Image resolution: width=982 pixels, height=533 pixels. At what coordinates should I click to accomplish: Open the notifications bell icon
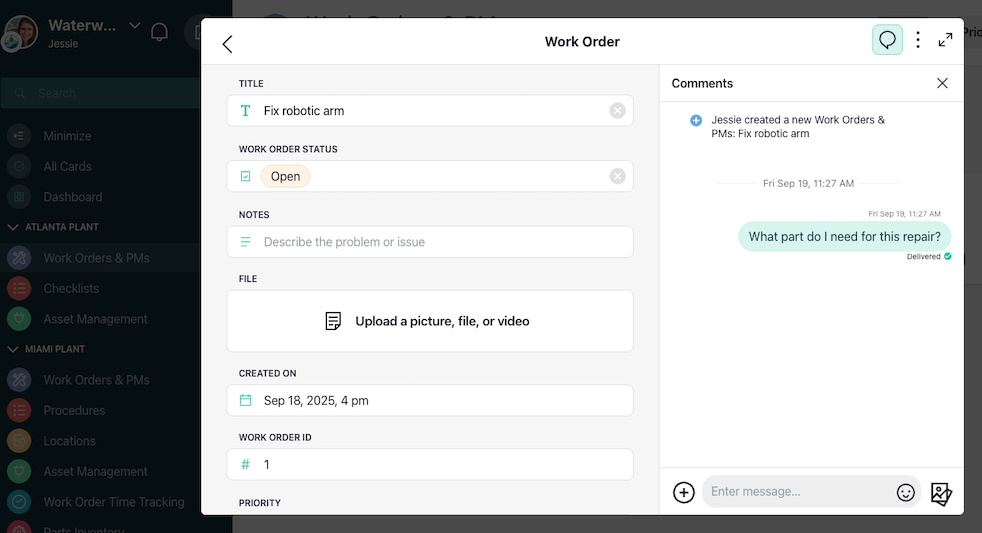(159, 32)
